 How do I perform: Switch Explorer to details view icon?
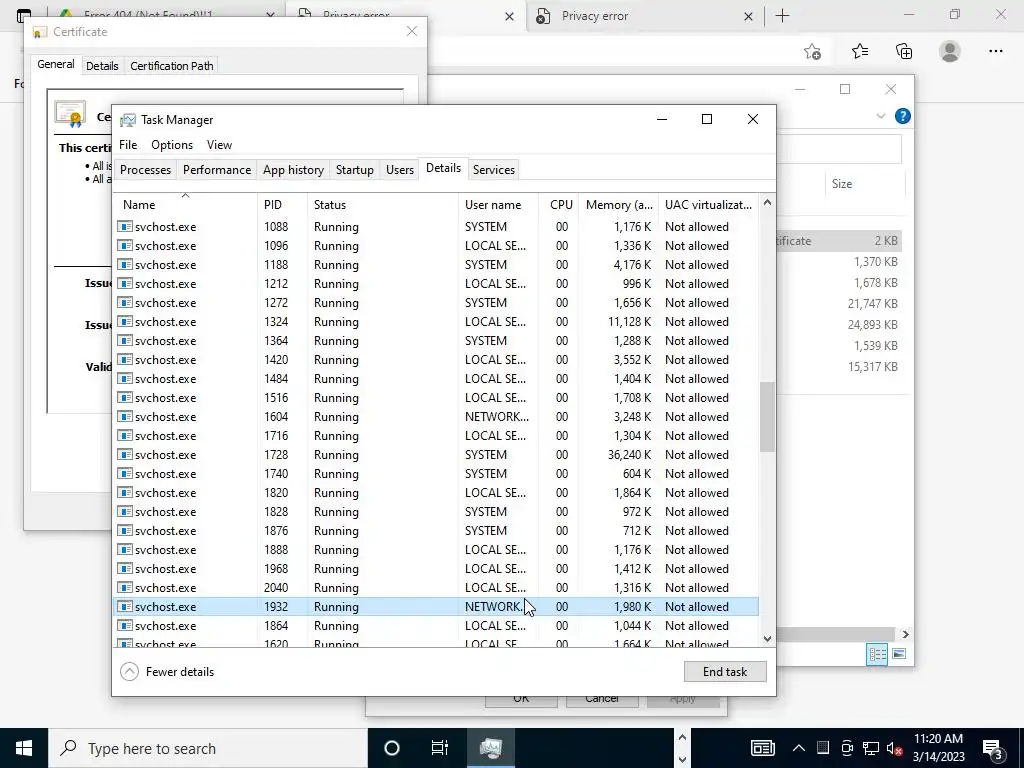click(x=877, y=654)
